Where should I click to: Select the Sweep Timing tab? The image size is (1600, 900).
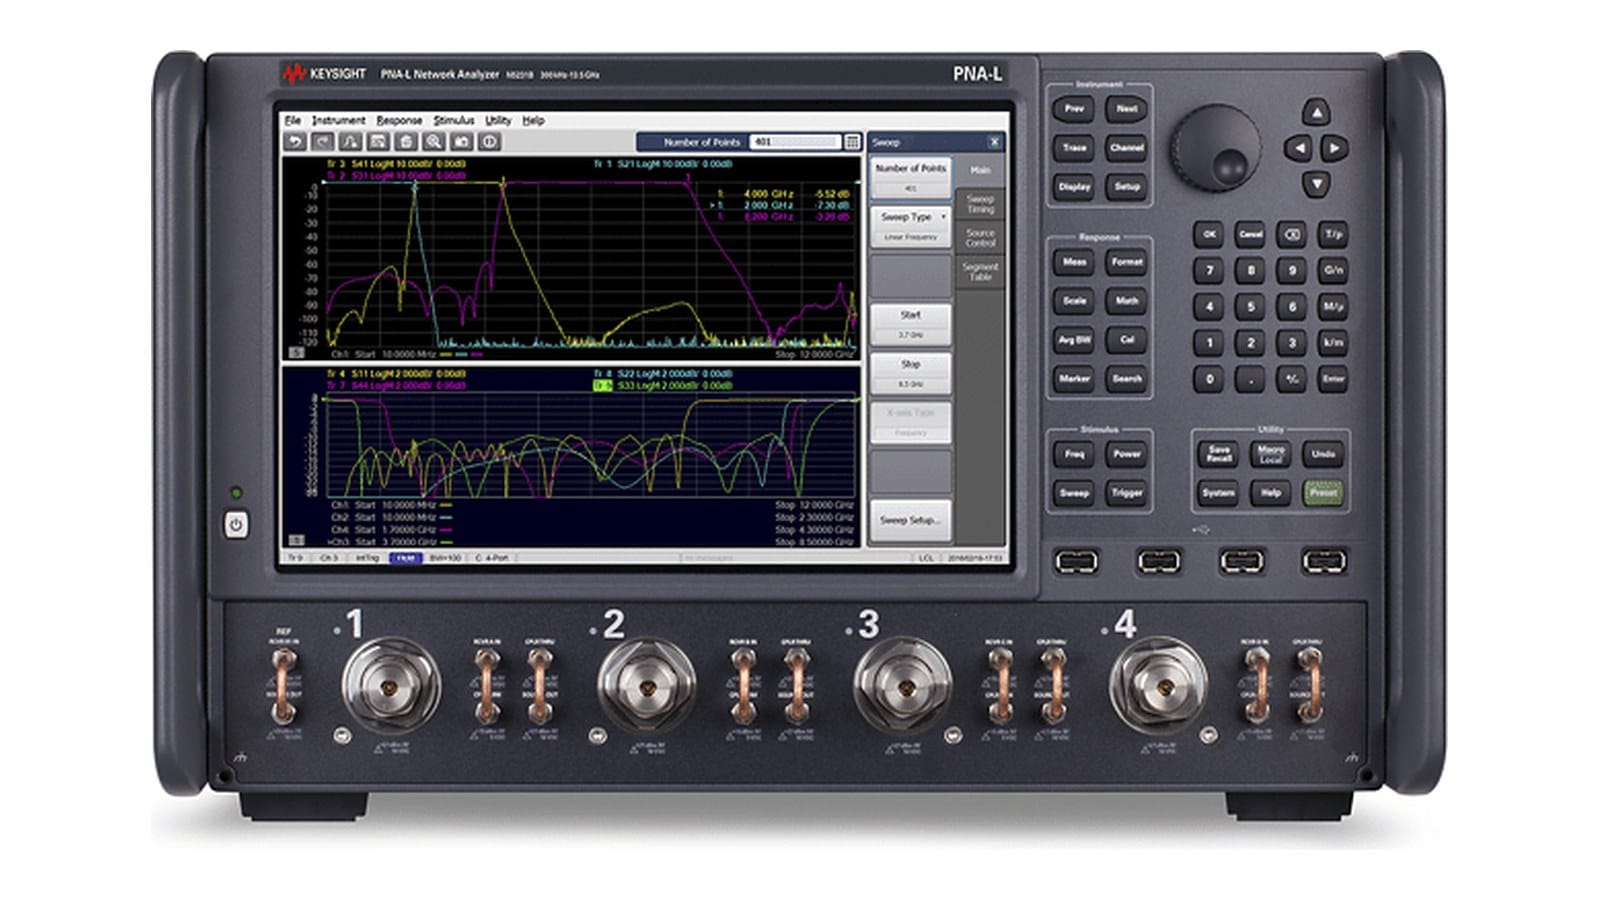(x=980, y=204)
